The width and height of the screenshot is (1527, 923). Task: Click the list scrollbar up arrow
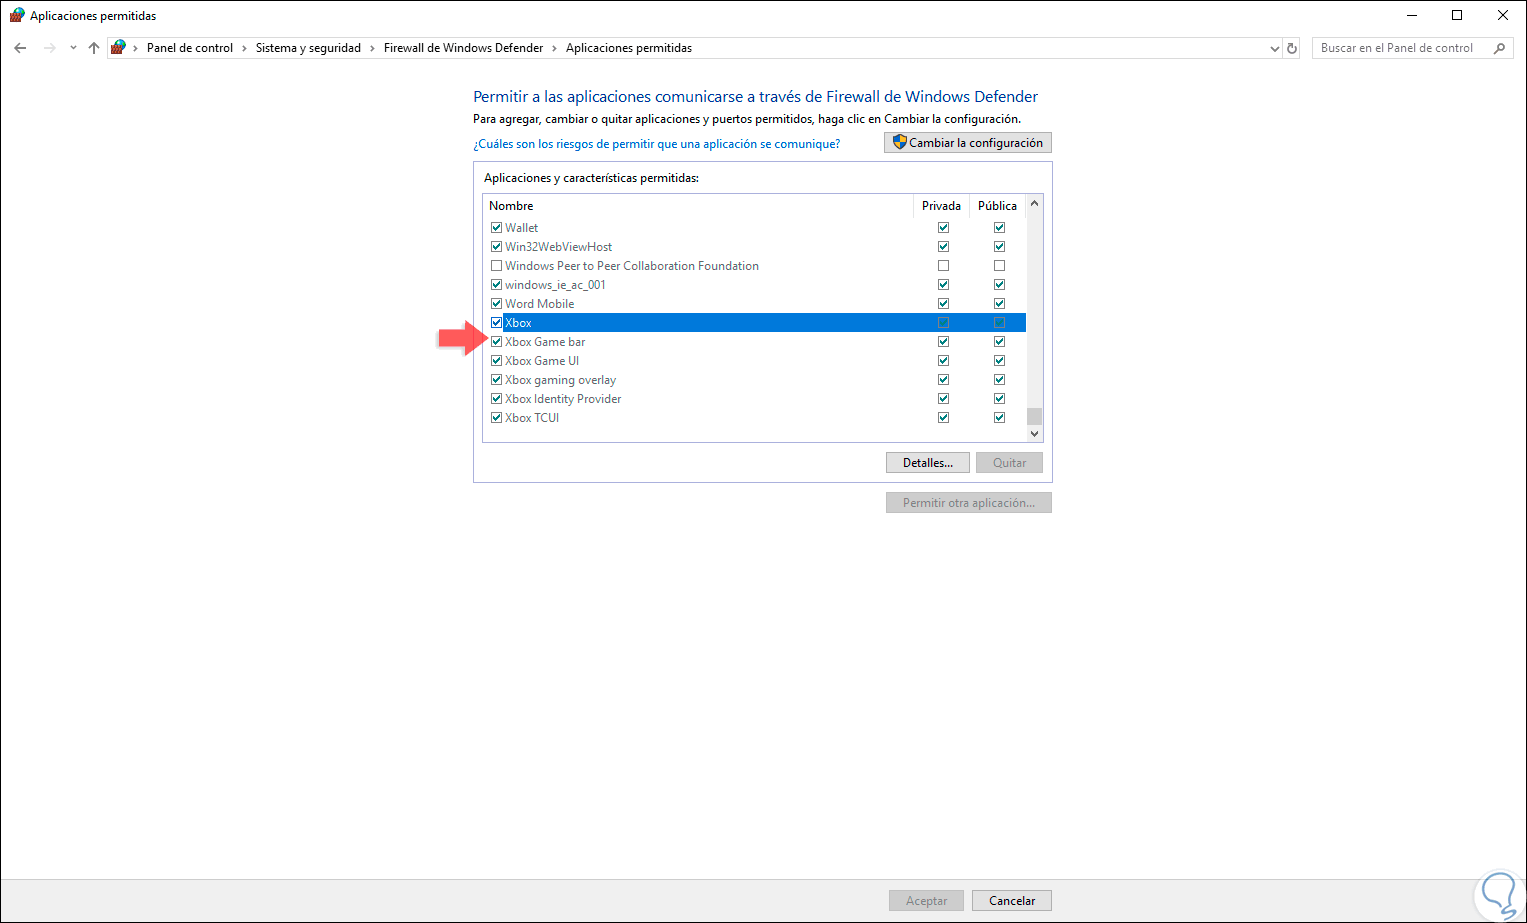[1034, 204]
